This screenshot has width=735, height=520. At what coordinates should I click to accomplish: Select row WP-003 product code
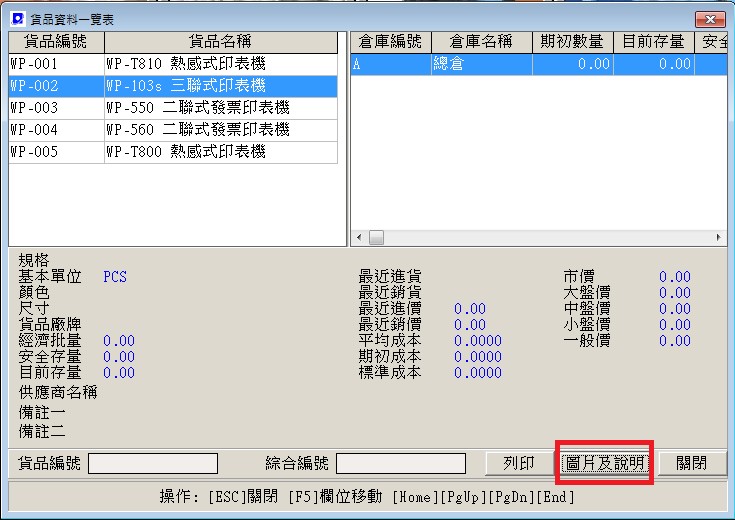pyautogui.click(x=56, y=108)
